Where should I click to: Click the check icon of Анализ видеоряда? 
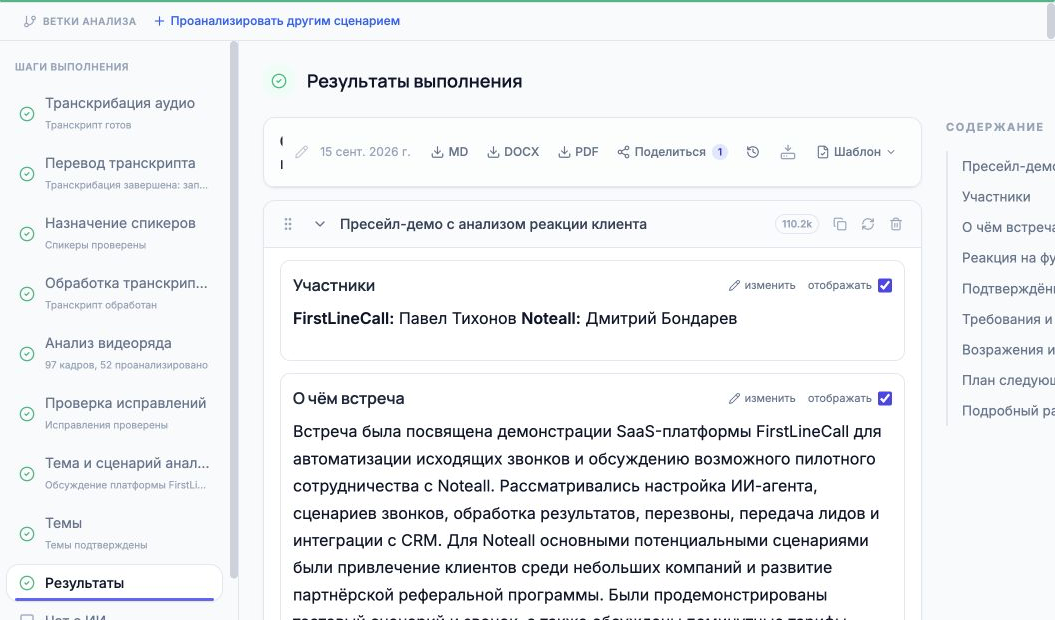click(27, 353)
